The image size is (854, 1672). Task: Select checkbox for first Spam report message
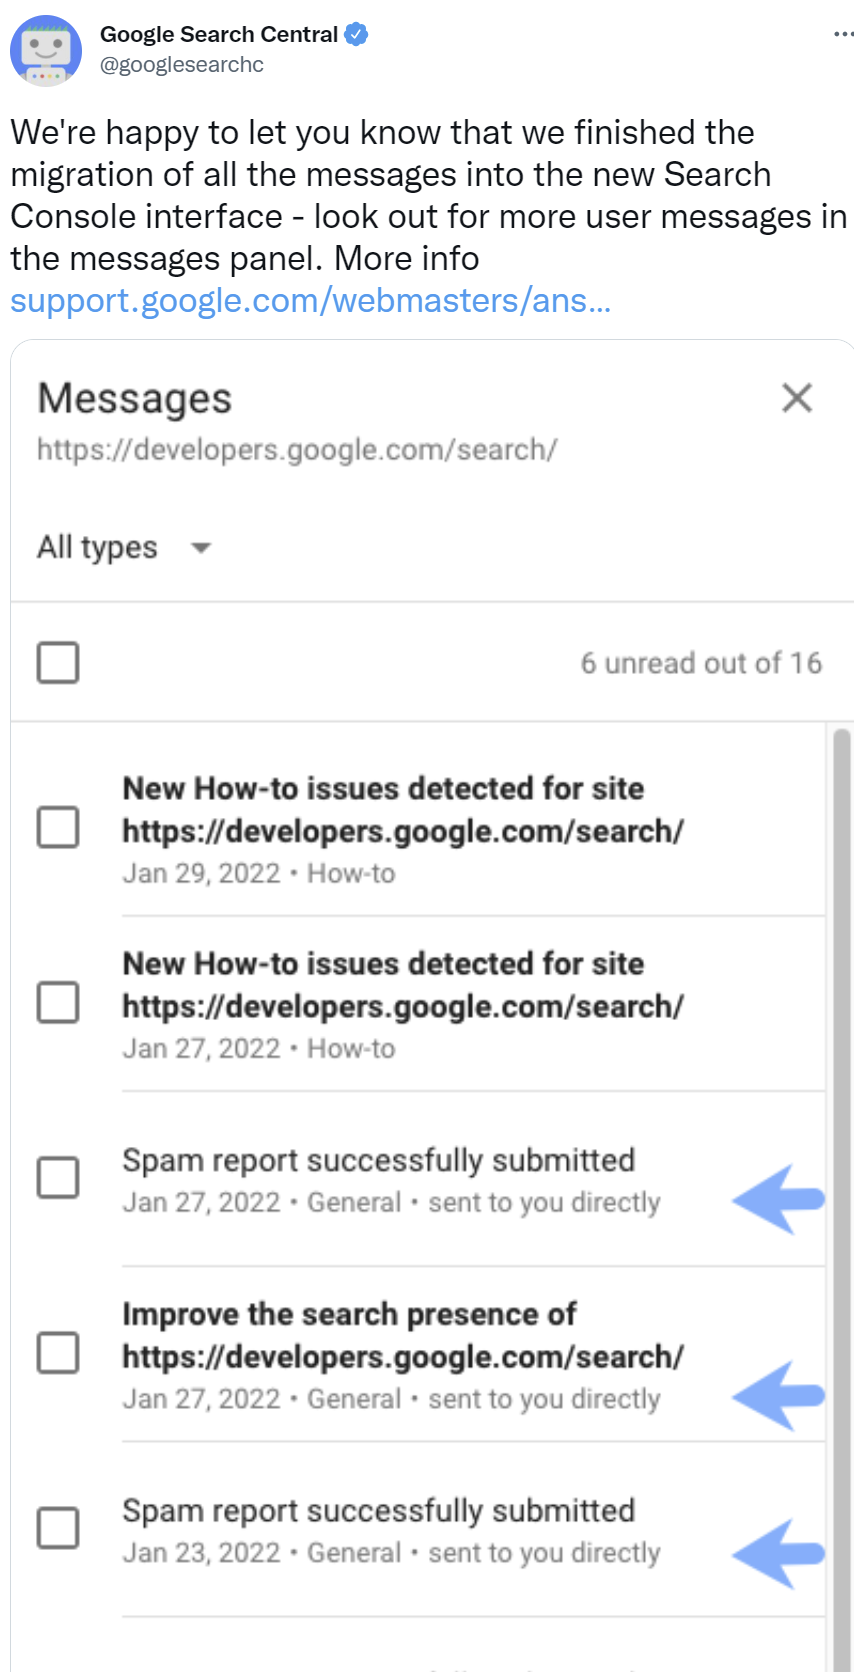[x=57, y=1178]
